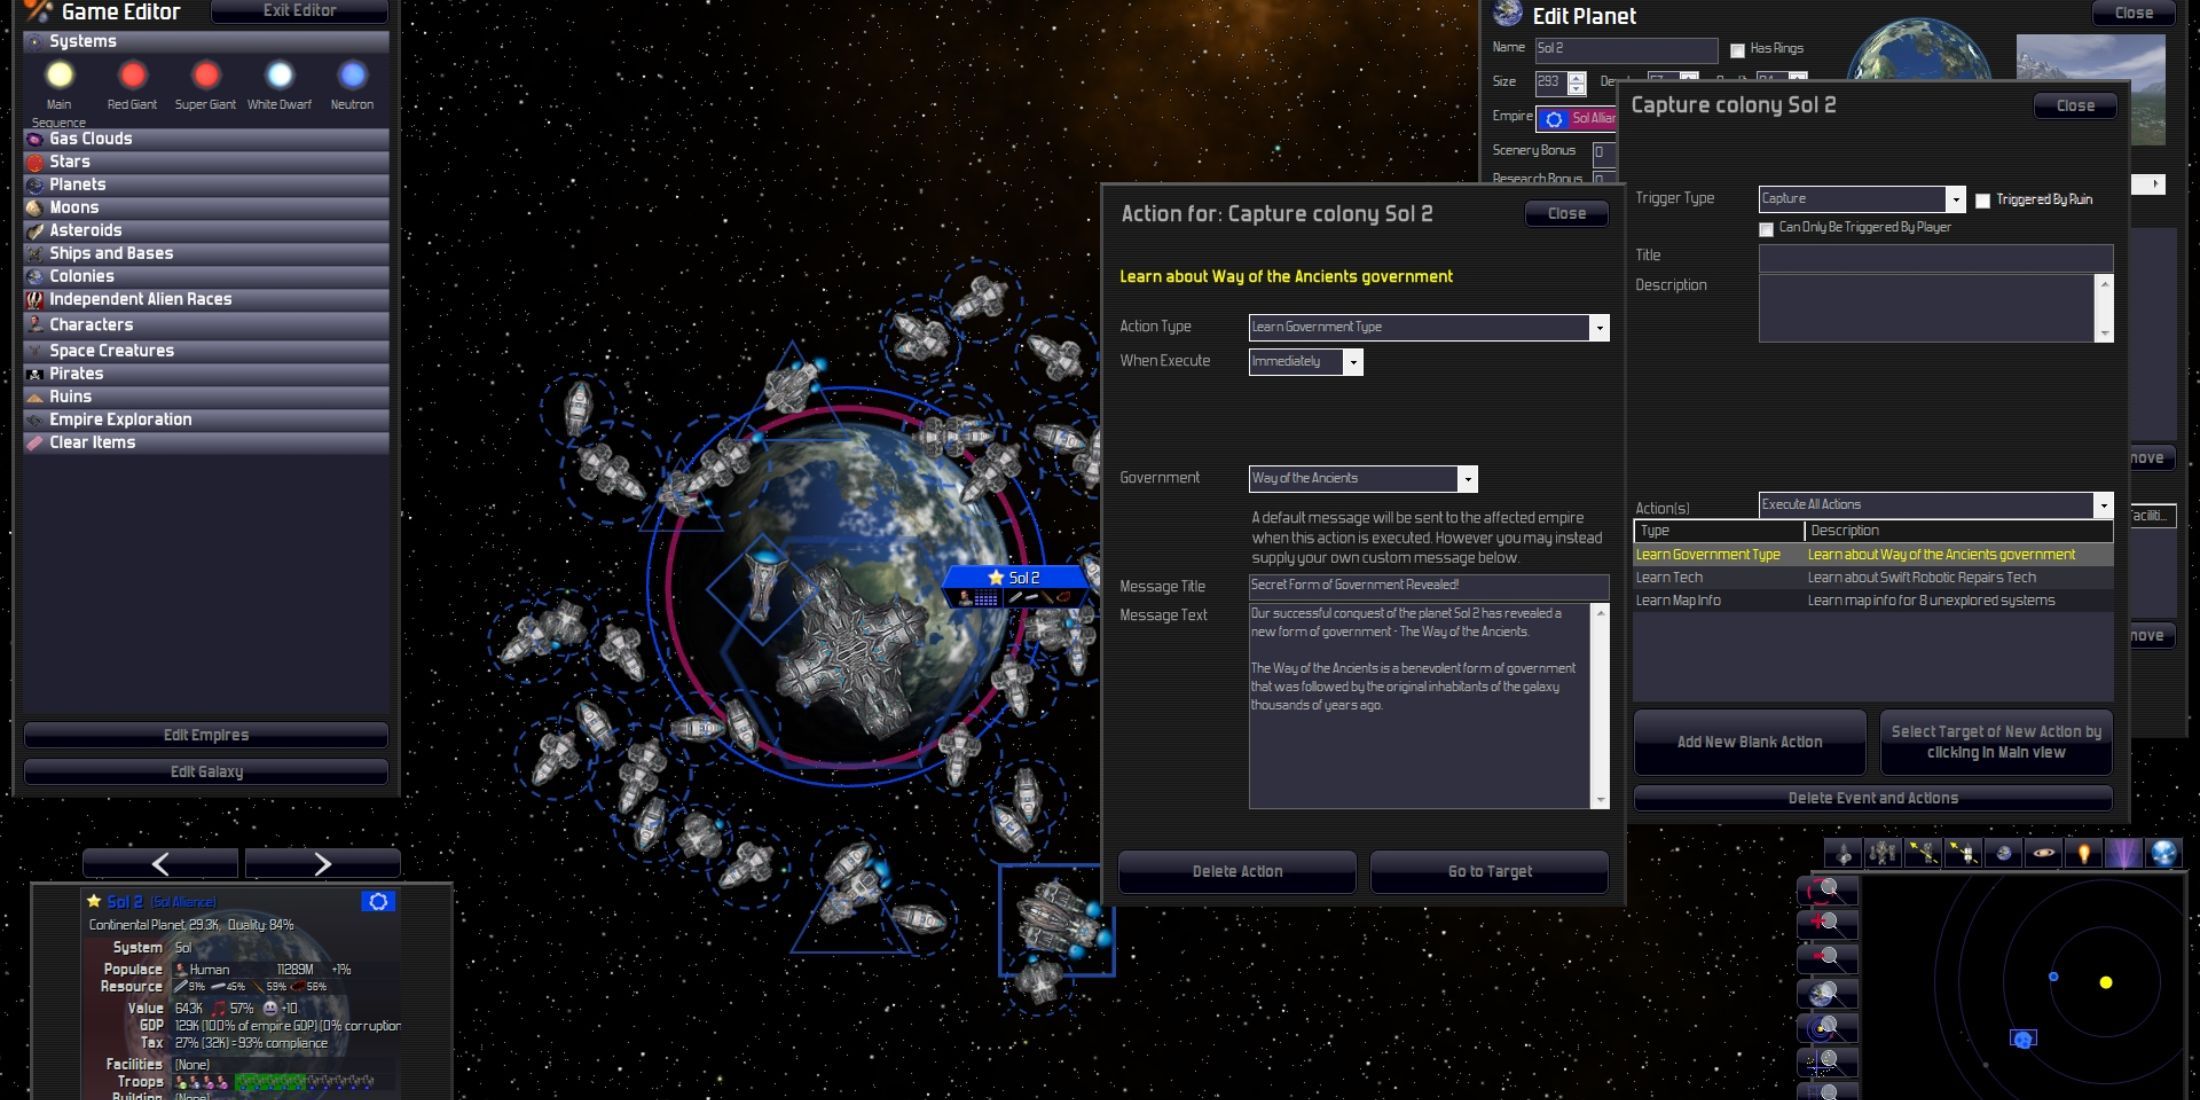The width and height of the screenshot is (2200, 1100).
Task: Click the lightbulb toolbar icon
Action: (2084, 853)
